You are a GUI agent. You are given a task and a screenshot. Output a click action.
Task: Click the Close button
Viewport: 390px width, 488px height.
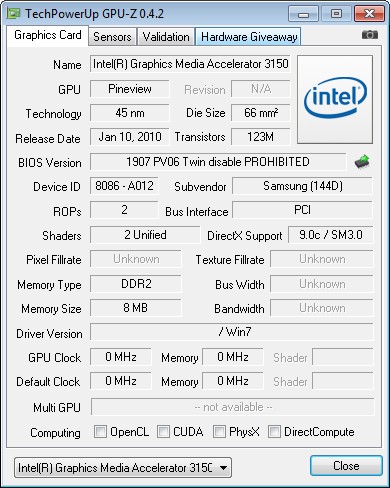[346, 466]
